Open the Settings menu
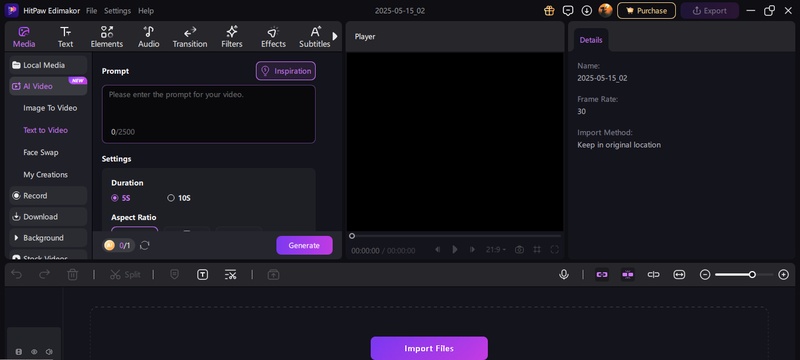Viewport: 800px width, 360px height. click(117, 11)
